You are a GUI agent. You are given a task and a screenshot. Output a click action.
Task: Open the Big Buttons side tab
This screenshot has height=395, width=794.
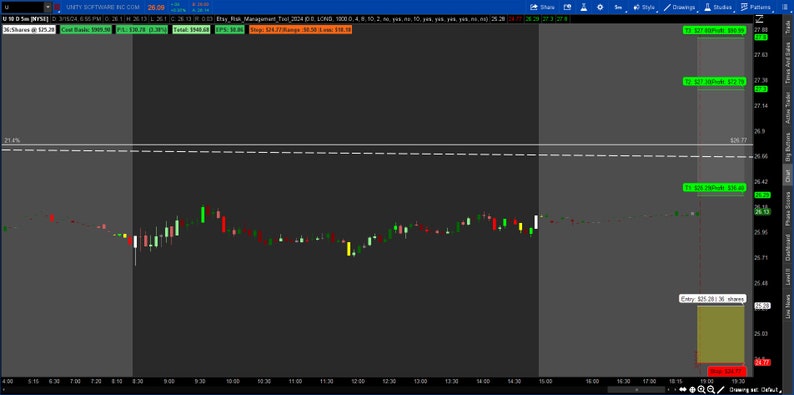[x=787, y=147]
